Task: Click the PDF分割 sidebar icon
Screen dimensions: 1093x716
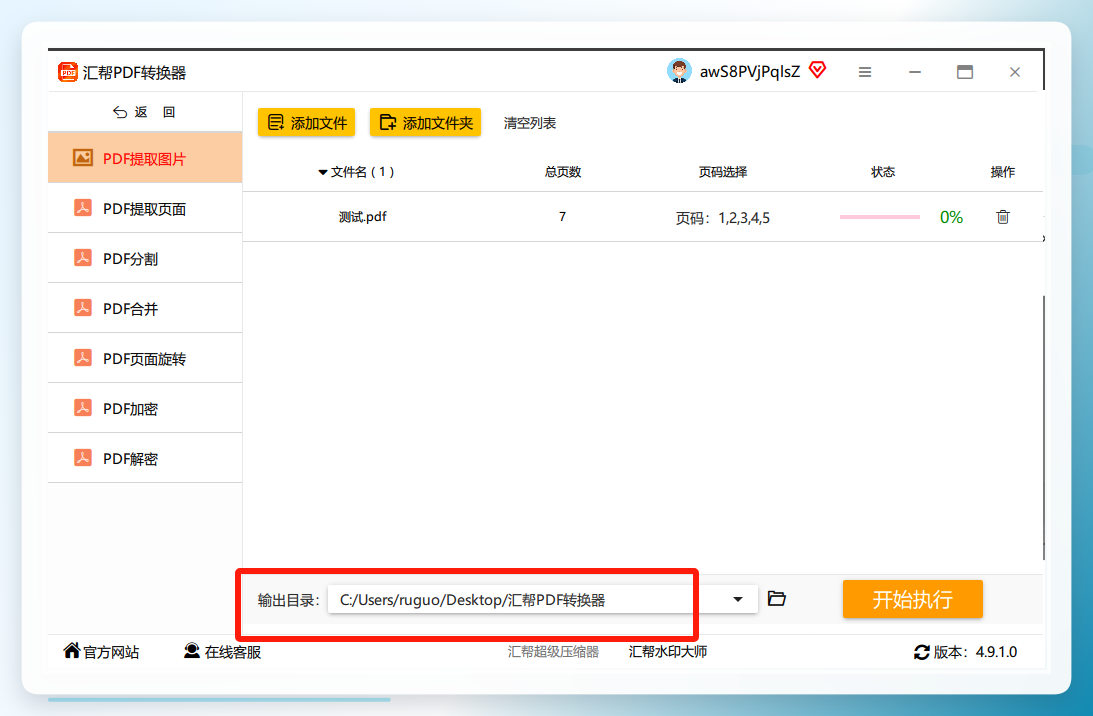Action: tap(83, 258)
